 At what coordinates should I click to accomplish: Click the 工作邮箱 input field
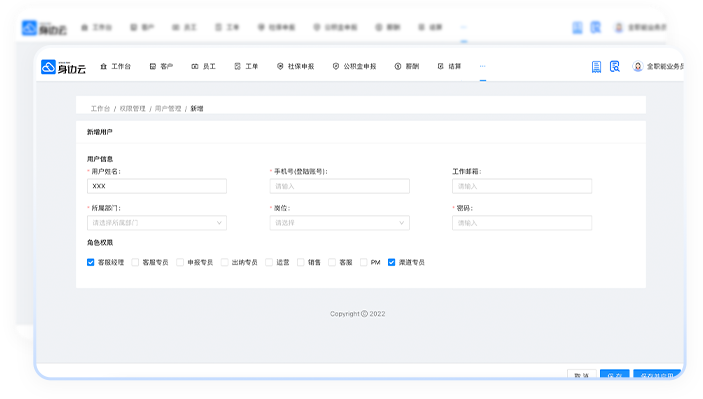coord(522,186)
